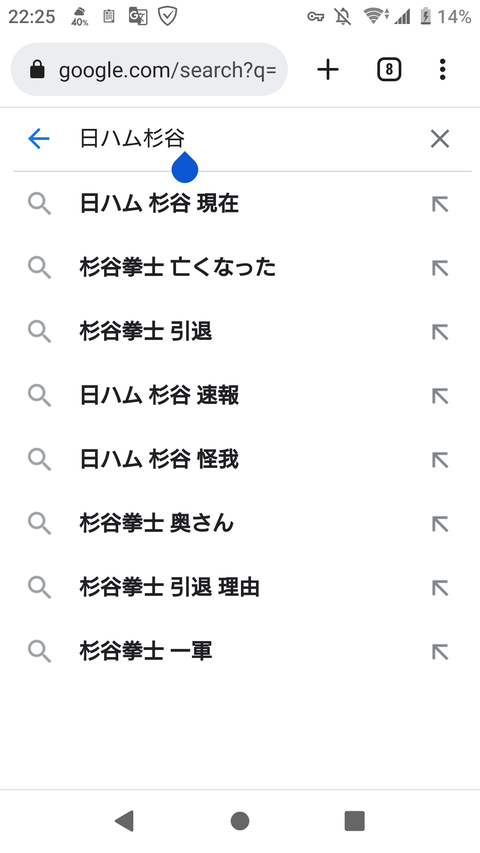The height and width of the screenshot is (853, 480).
Task: Open the tab switcher showing 8 tabs
Action: click(389, 70)
